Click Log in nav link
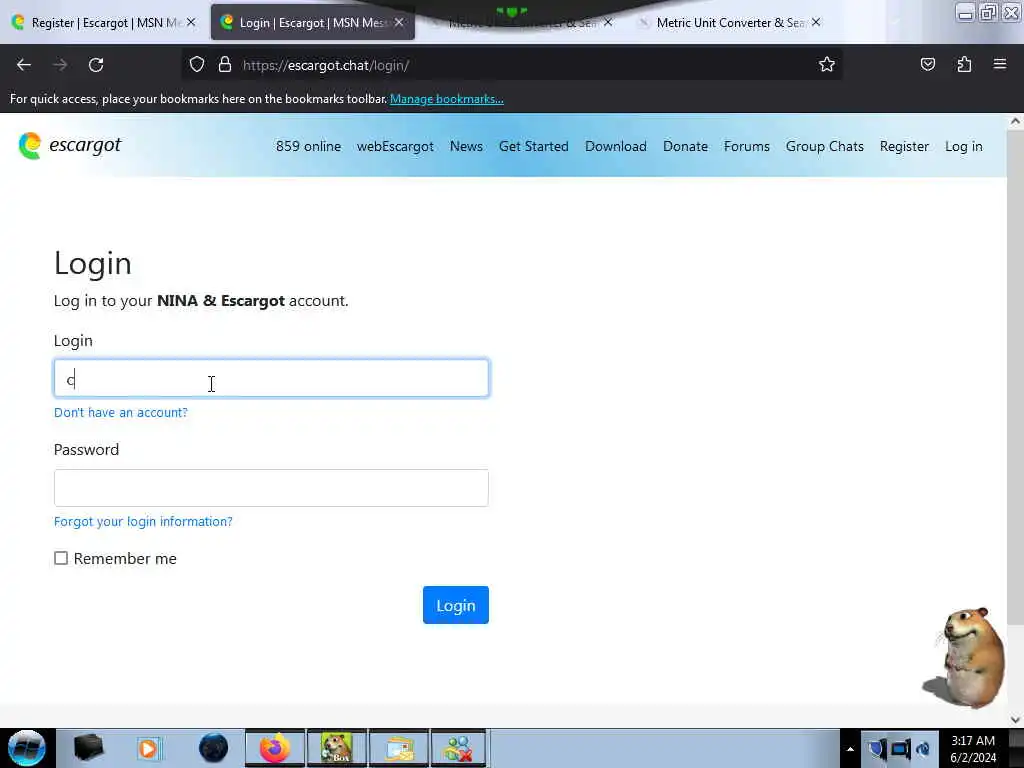The width and height of the screenshot is (1024, 768). (963, 146)
